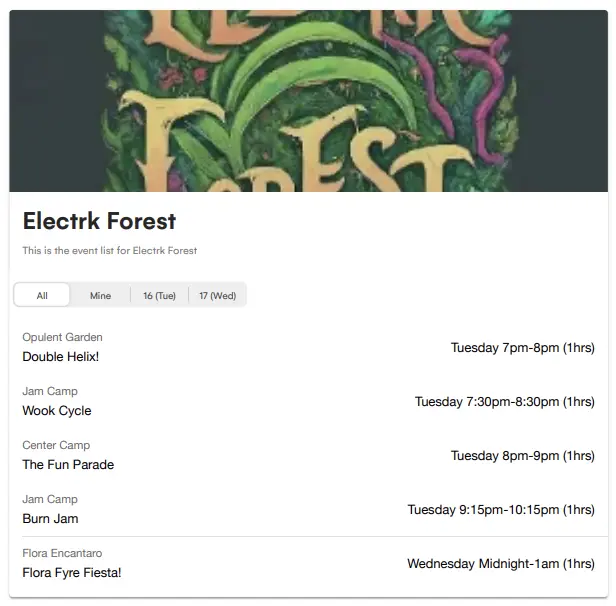The image size is (616, 606).
Task: Filter events by 16 (Tue)
Action: click(159, 295)
